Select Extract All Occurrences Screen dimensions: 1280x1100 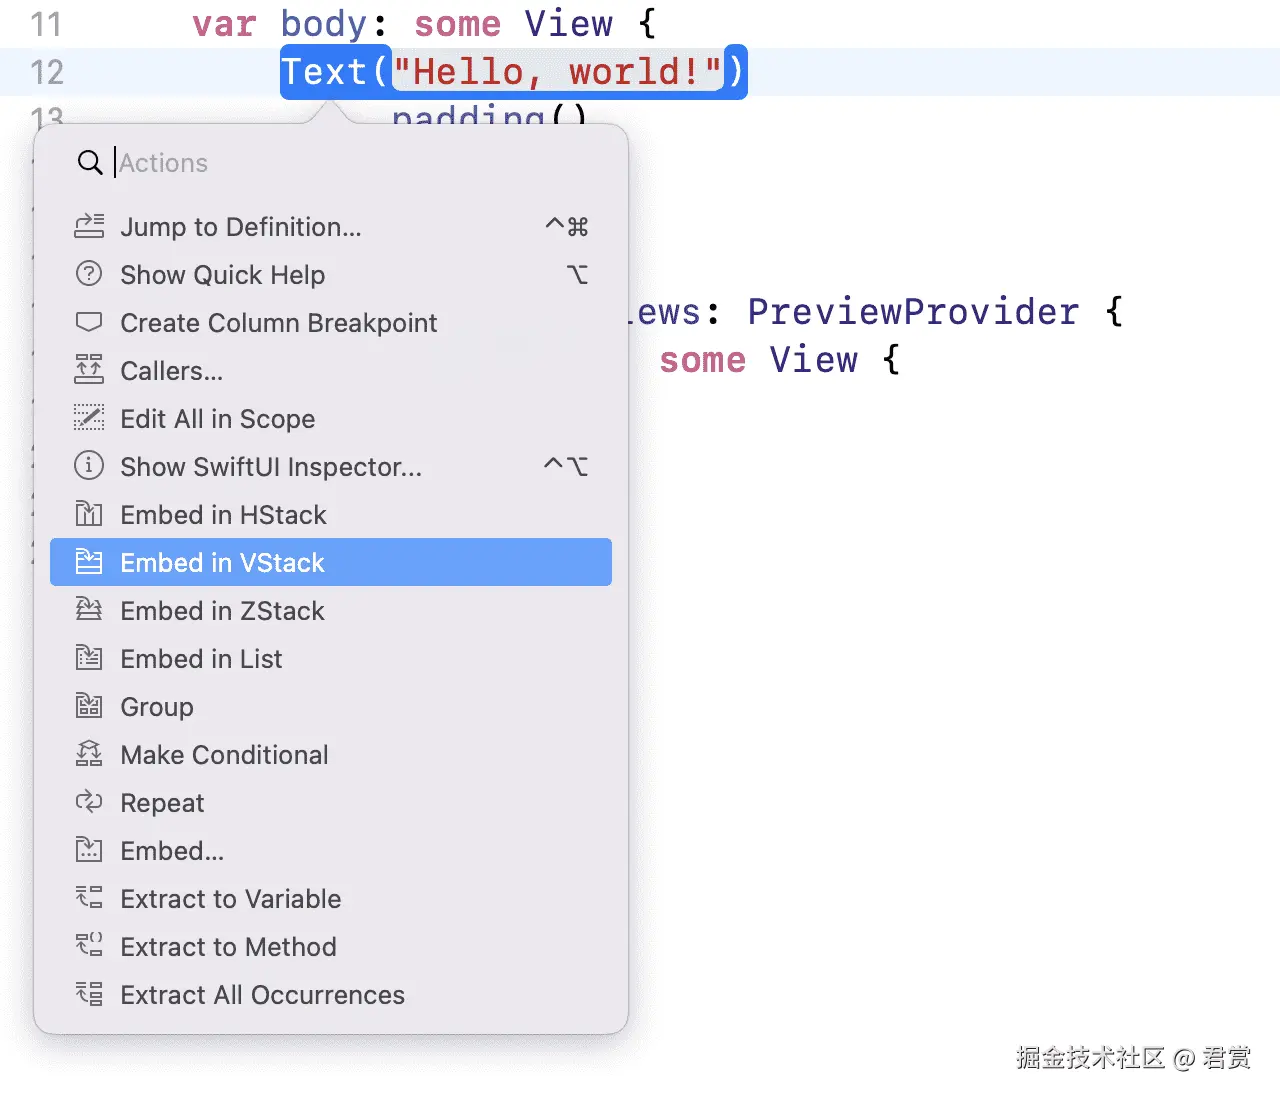coord(262,995)
